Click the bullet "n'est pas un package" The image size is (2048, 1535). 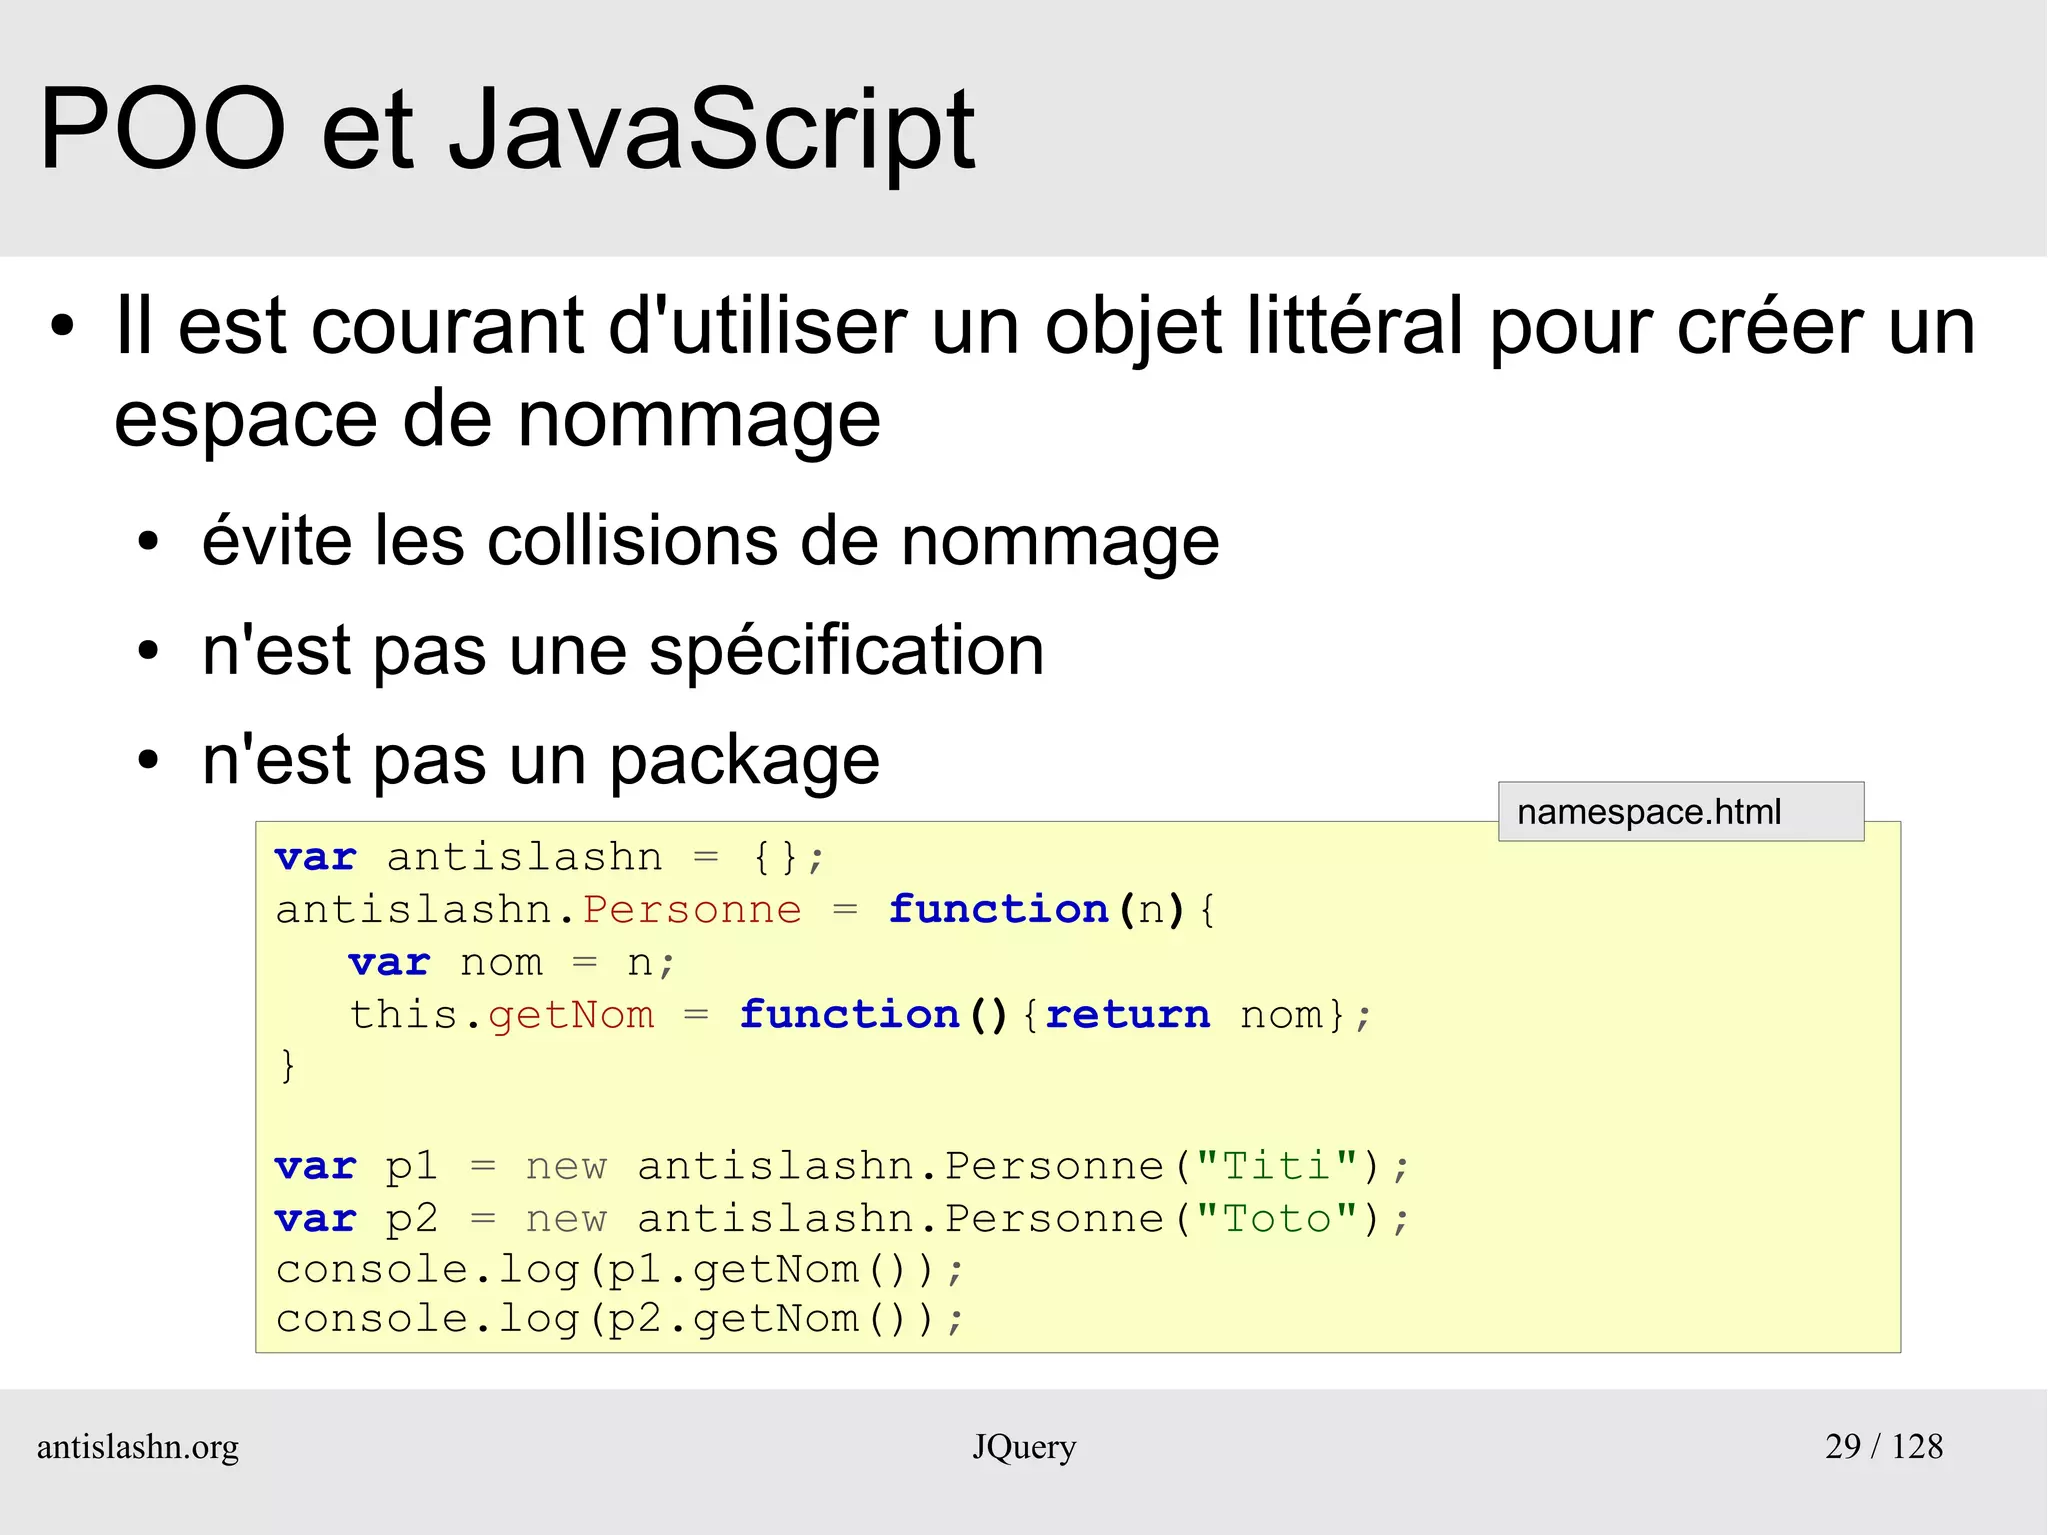pyautogui.click(x=541, y=761)
